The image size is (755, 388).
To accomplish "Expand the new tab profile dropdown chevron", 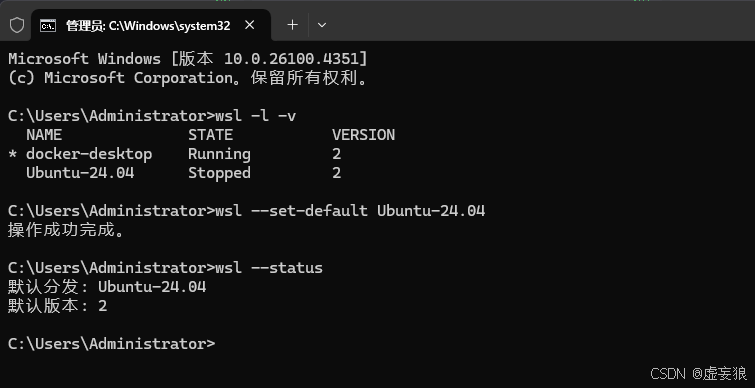I will point(322,25).
